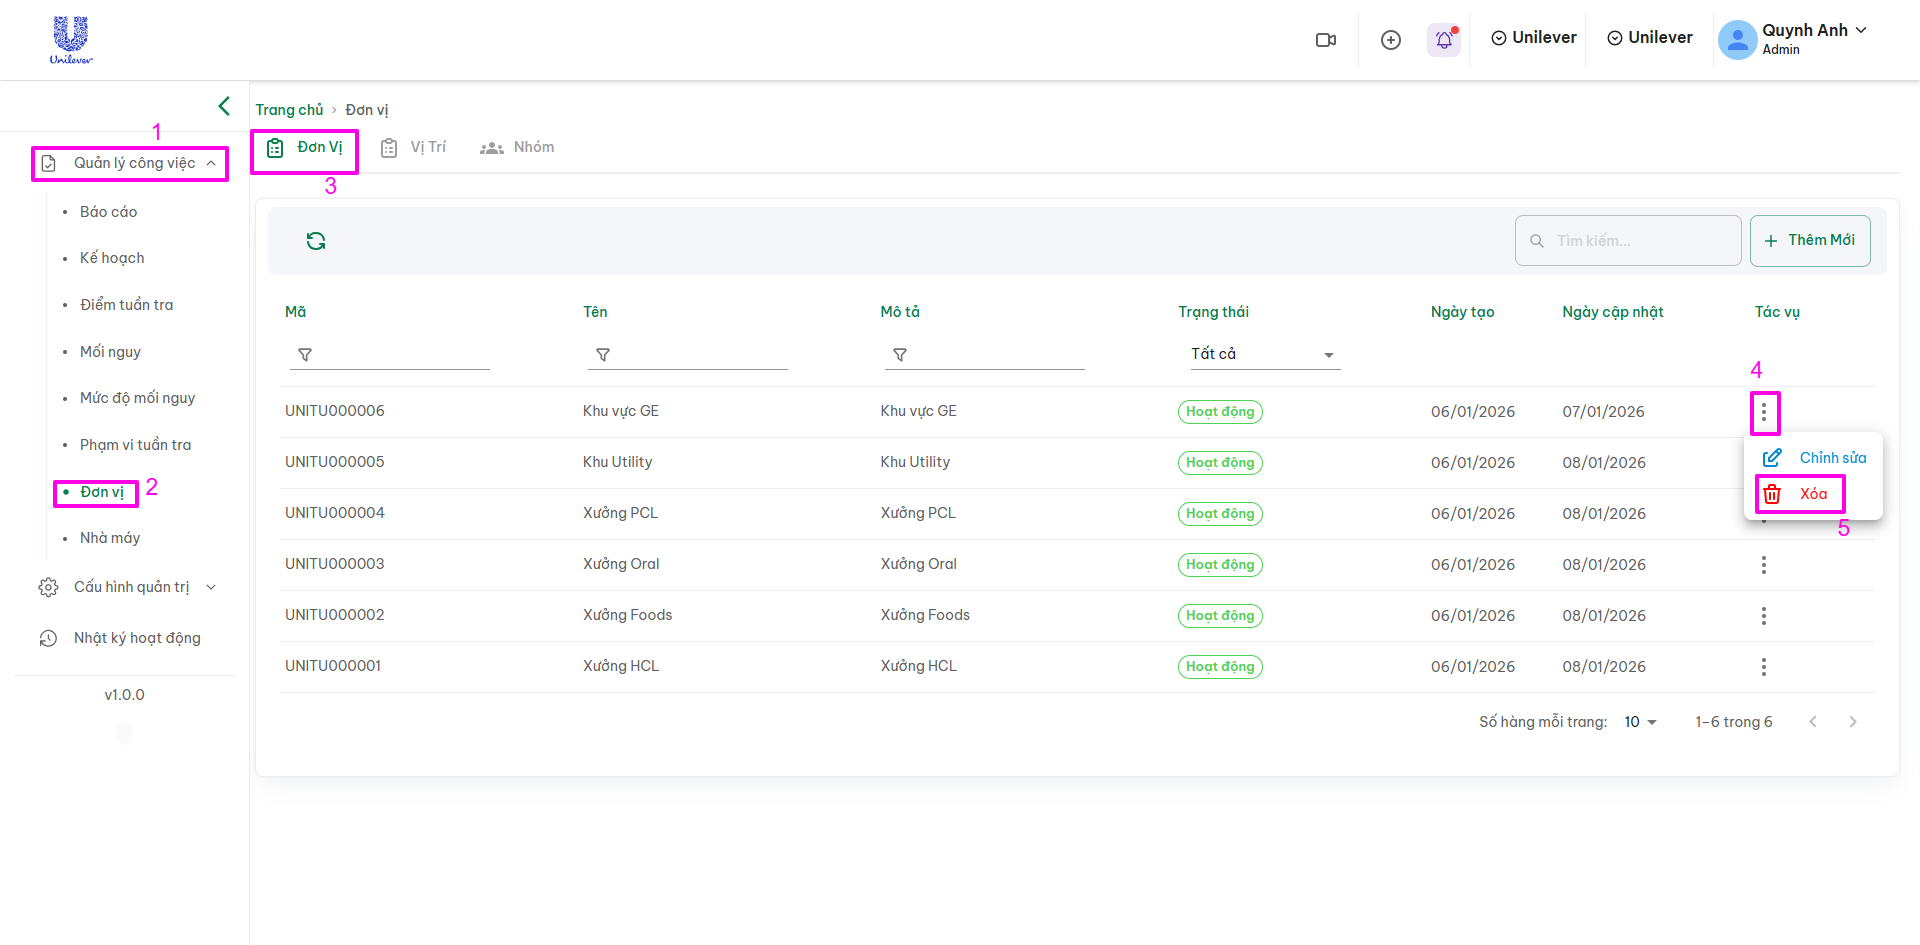Collapse the sidebar with the arrow icon
This screenshot has width=1920, height=945.
[x=224, y=106]
